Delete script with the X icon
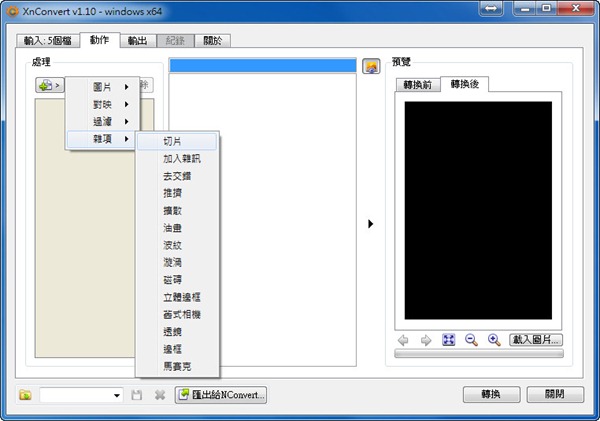The height and width of the screenshot is (421, 600). pos(160,395)
